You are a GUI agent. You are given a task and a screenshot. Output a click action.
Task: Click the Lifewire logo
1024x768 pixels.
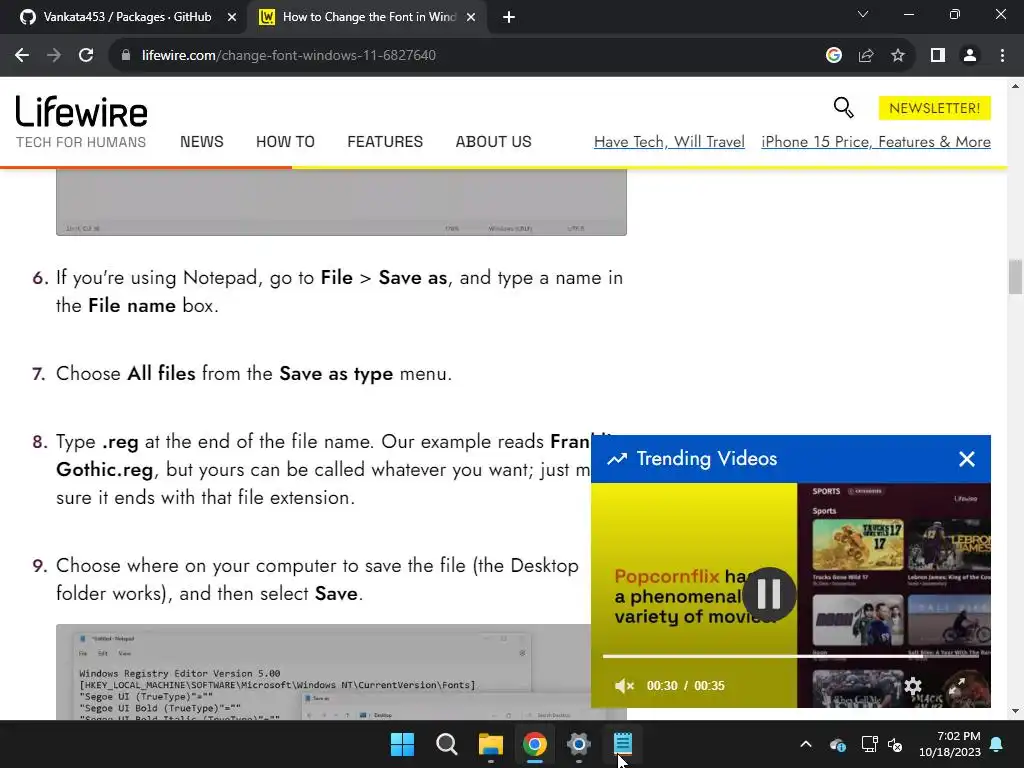82,111
